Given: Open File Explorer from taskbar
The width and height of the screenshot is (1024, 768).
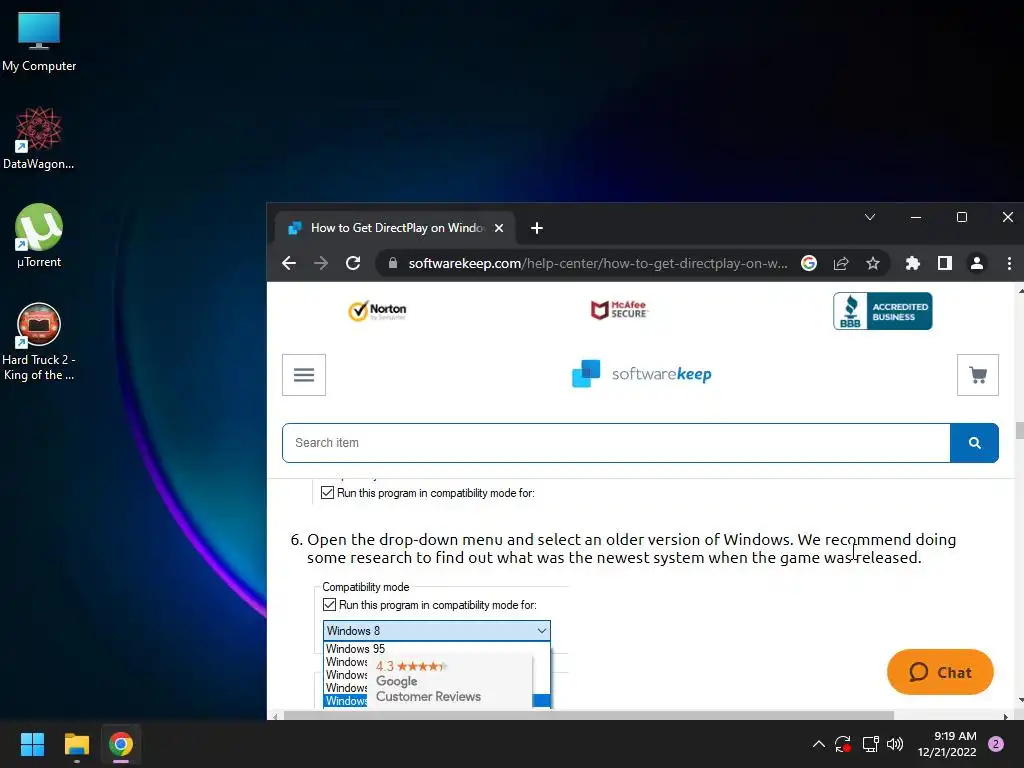Looking at the screenshot, I should 76,744.
